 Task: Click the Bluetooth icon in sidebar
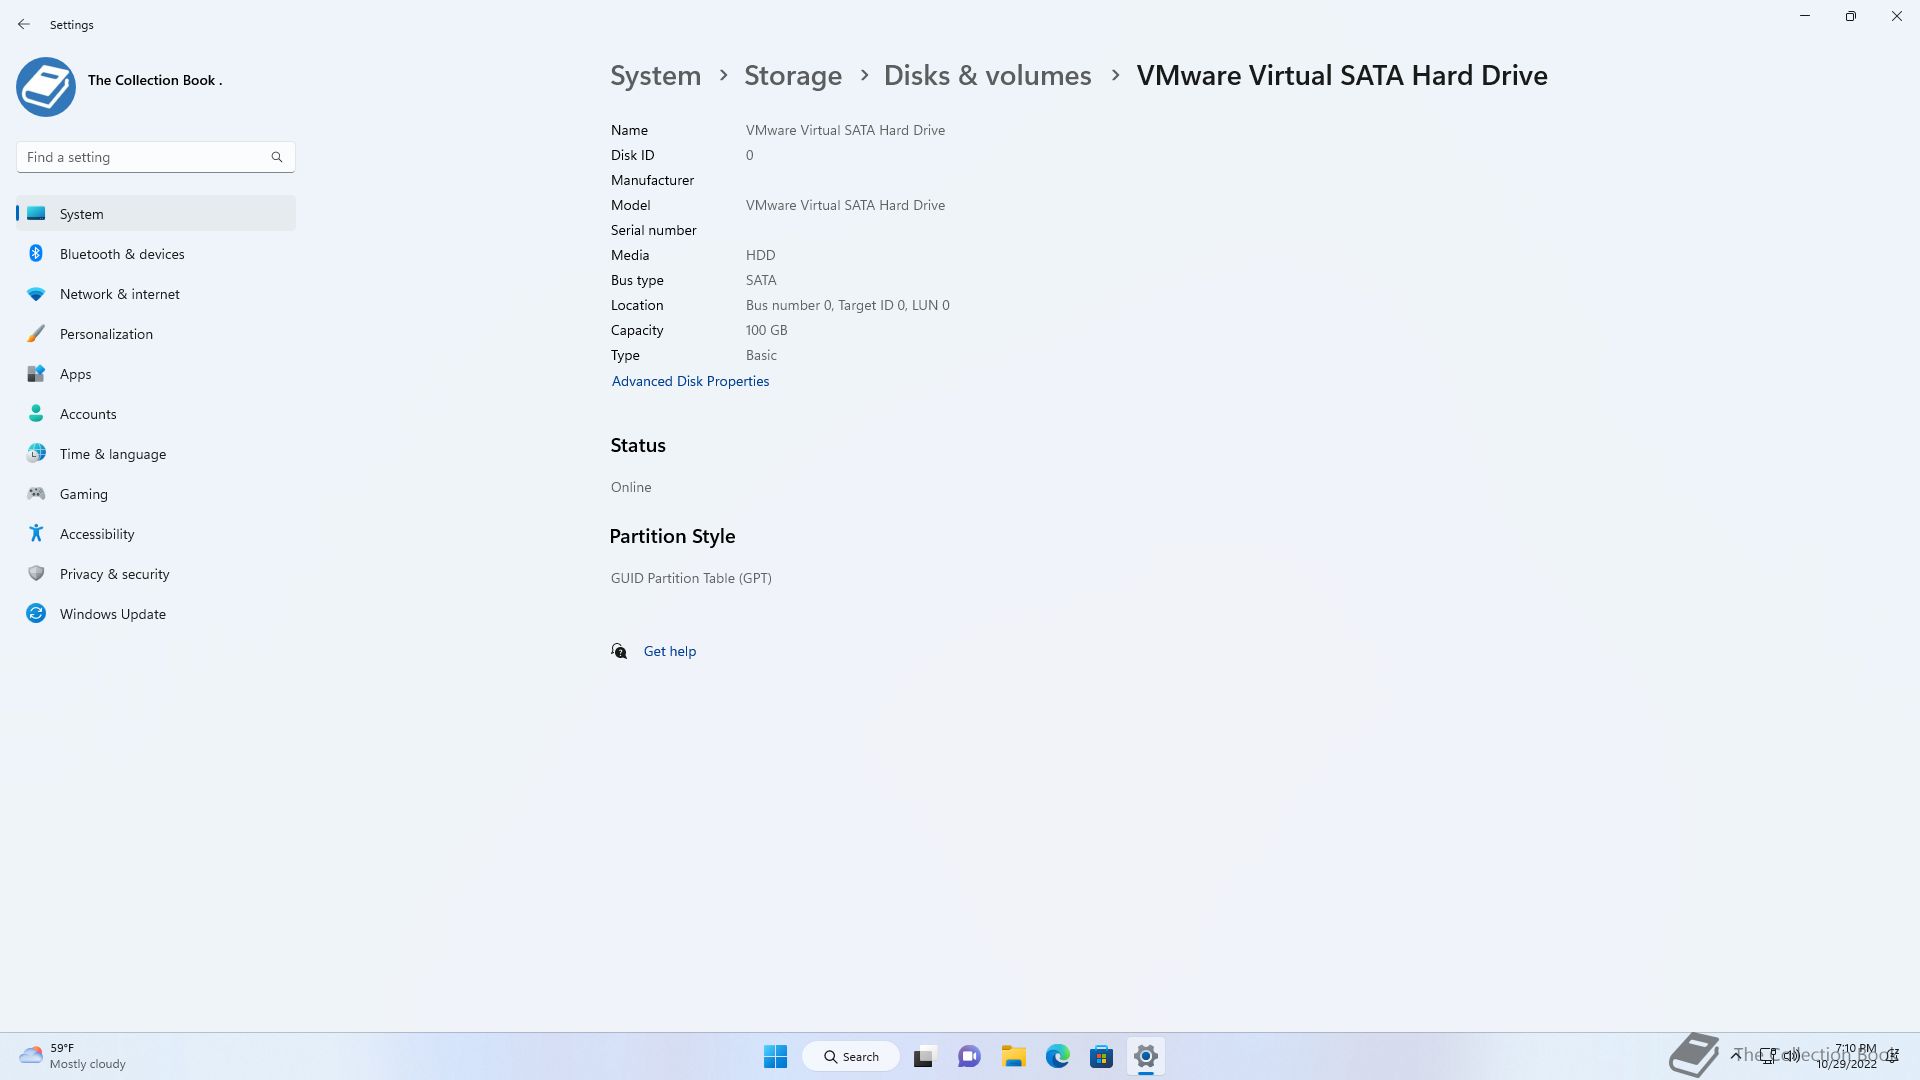[36, 253]
